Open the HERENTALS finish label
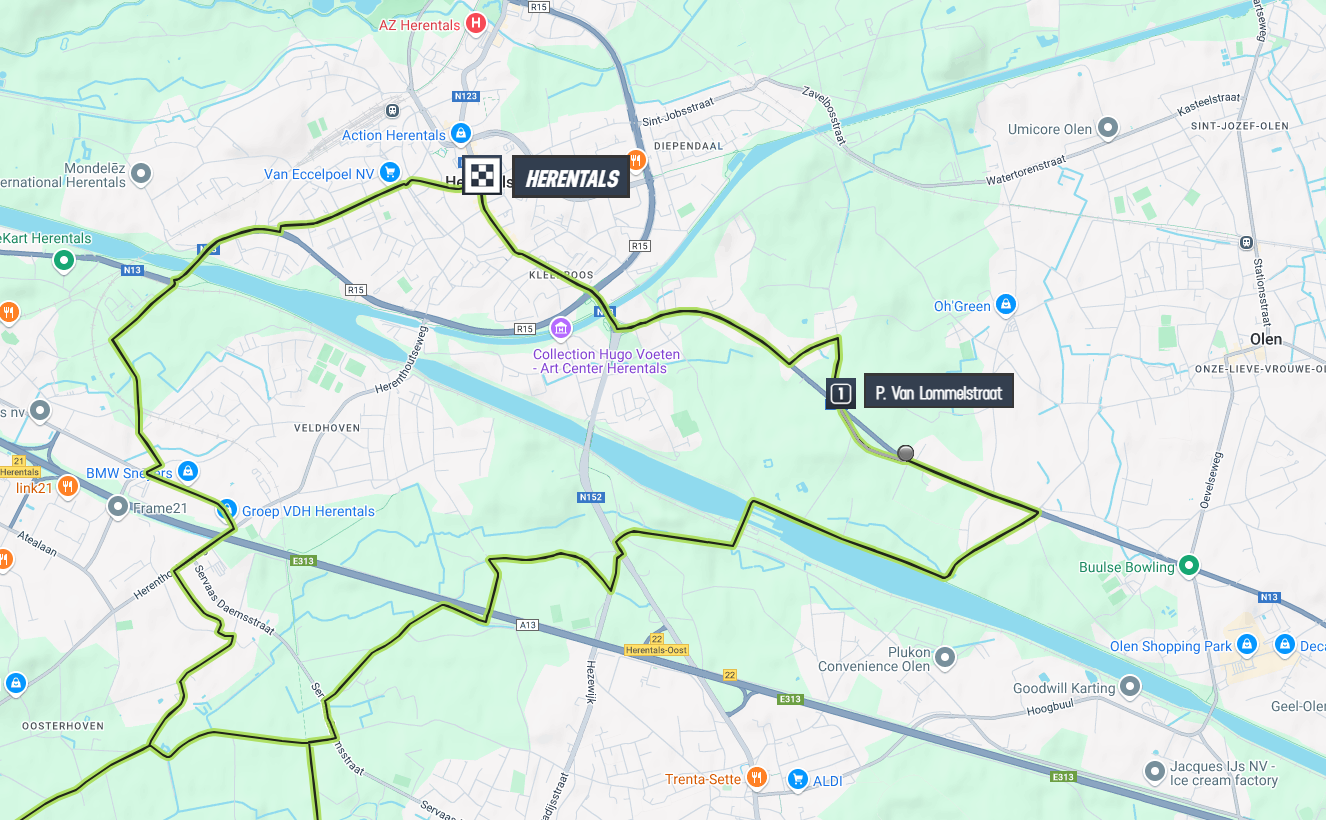 [x=571, y=177]
